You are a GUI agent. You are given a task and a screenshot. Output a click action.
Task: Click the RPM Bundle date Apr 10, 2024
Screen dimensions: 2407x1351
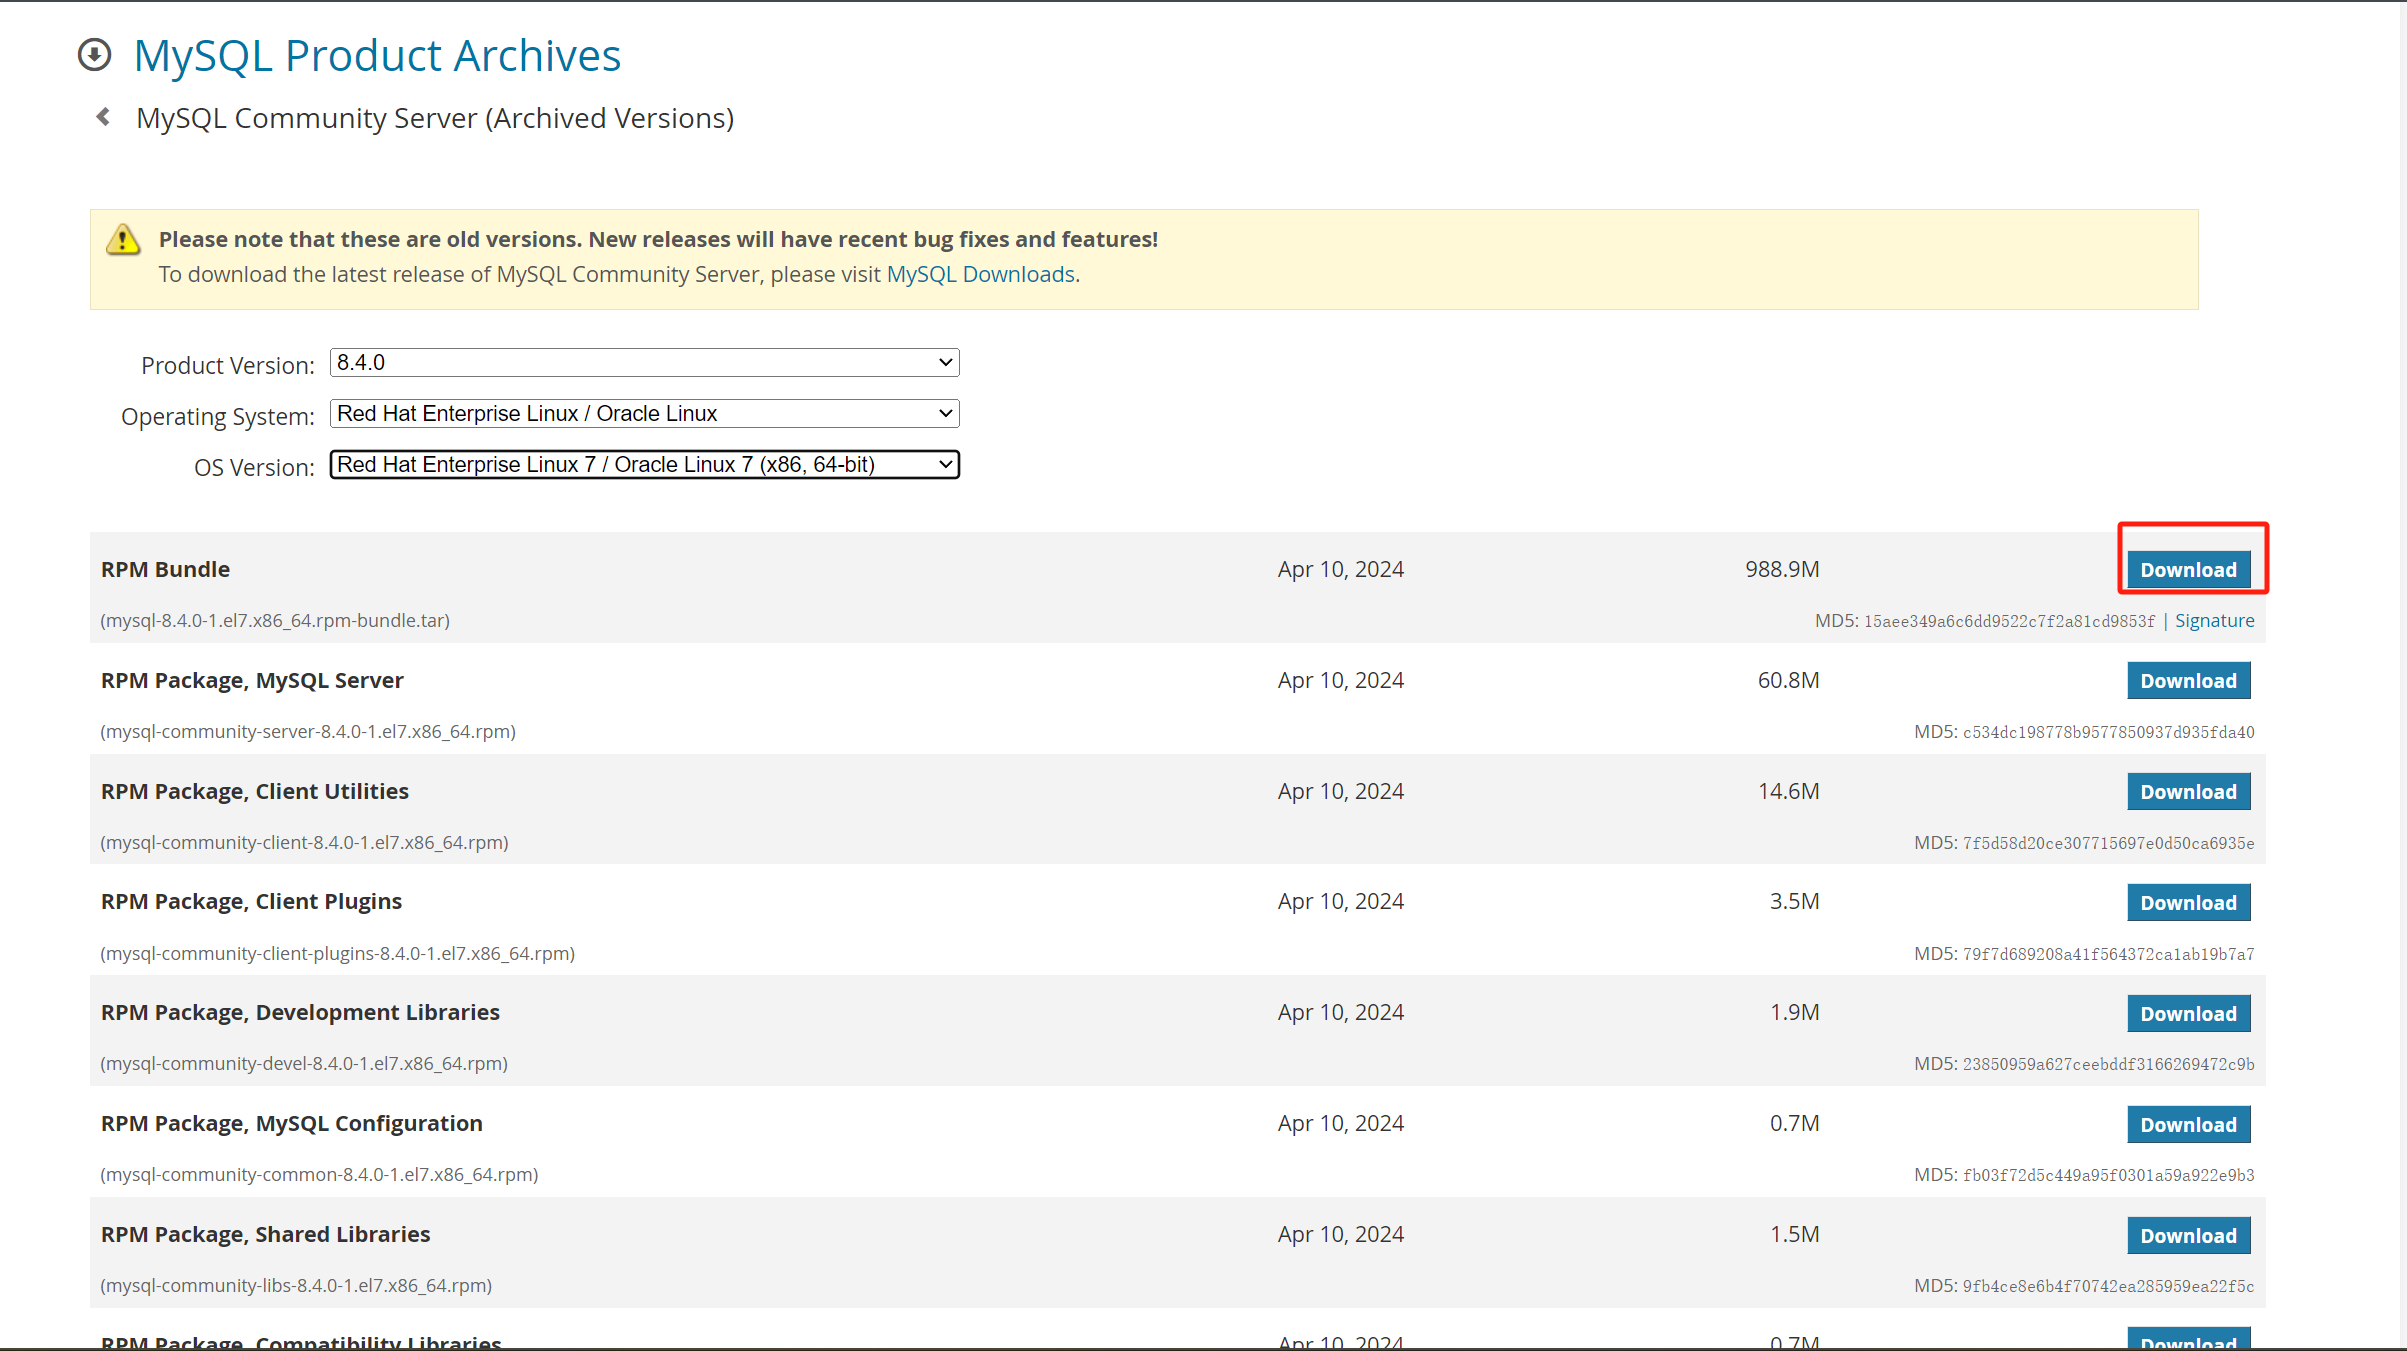1340,569
